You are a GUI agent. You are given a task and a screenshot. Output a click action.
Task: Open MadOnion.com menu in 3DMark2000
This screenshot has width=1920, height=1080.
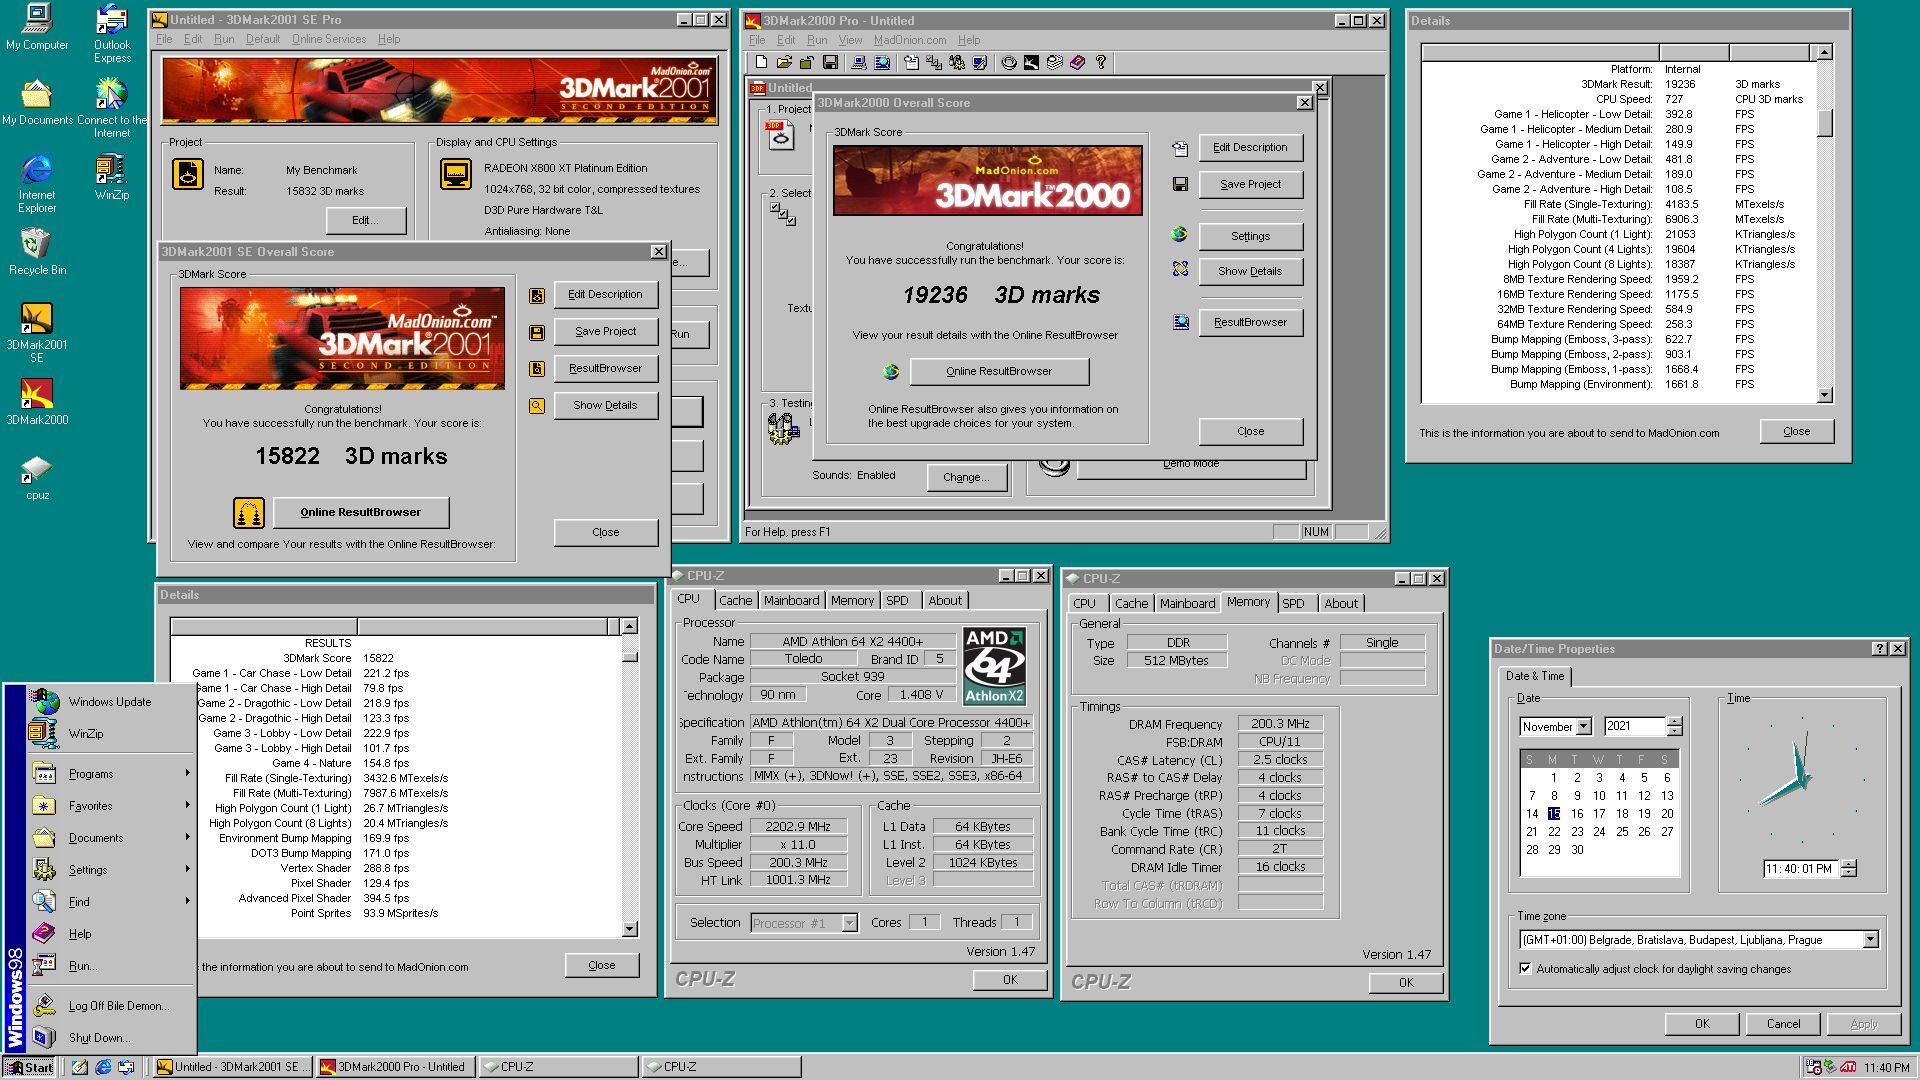tap(910, 40)
